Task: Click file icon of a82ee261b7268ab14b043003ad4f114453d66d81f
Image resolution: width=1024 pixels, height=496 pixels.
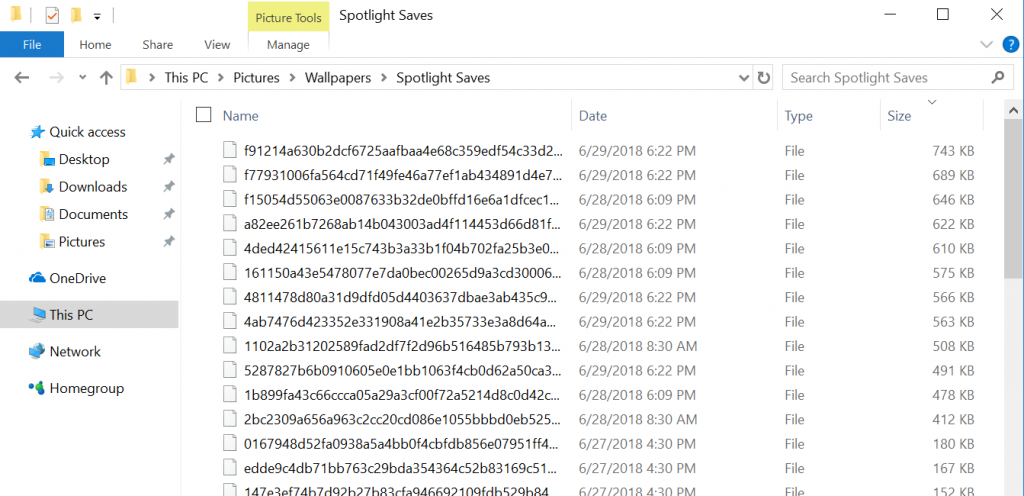Action: [x=229, y=224]
